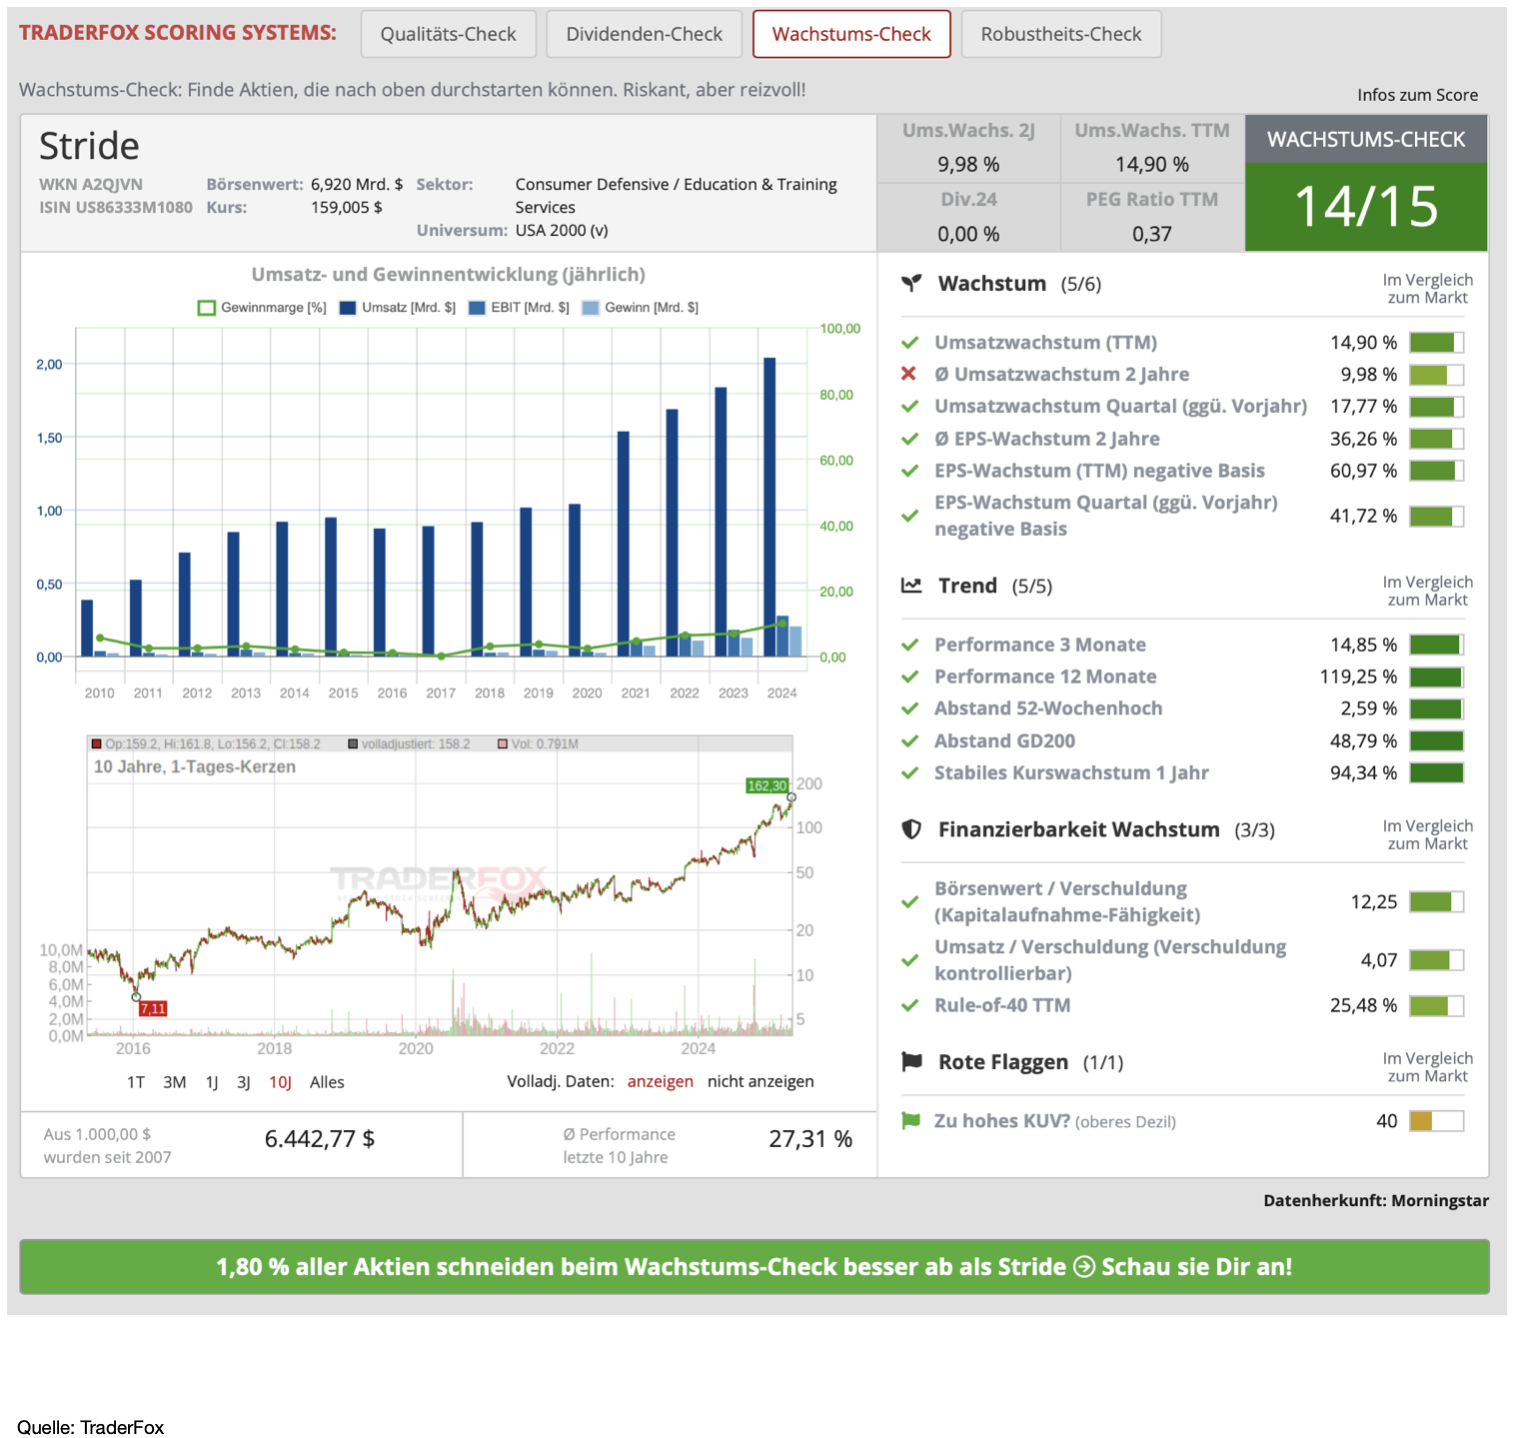Click checkmark next to Rule-of-40 TTM
The image size is (1518, 1438).
[910, 1006]
